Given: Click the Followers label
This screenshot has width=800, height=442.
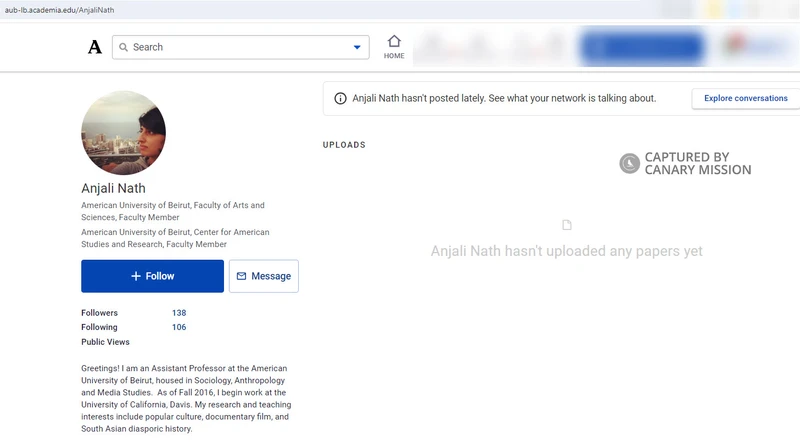Looking at the screenshot, I should [99, 313].
